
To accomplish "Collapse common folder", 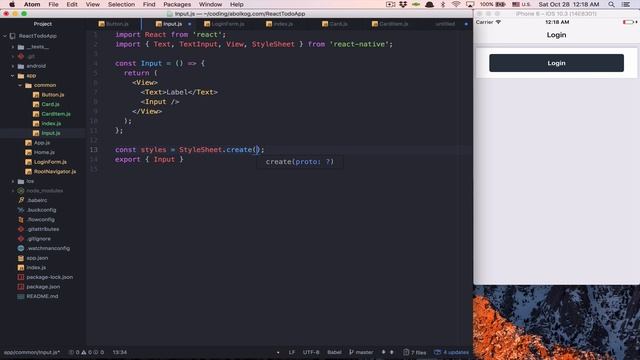I will point(20,85).
